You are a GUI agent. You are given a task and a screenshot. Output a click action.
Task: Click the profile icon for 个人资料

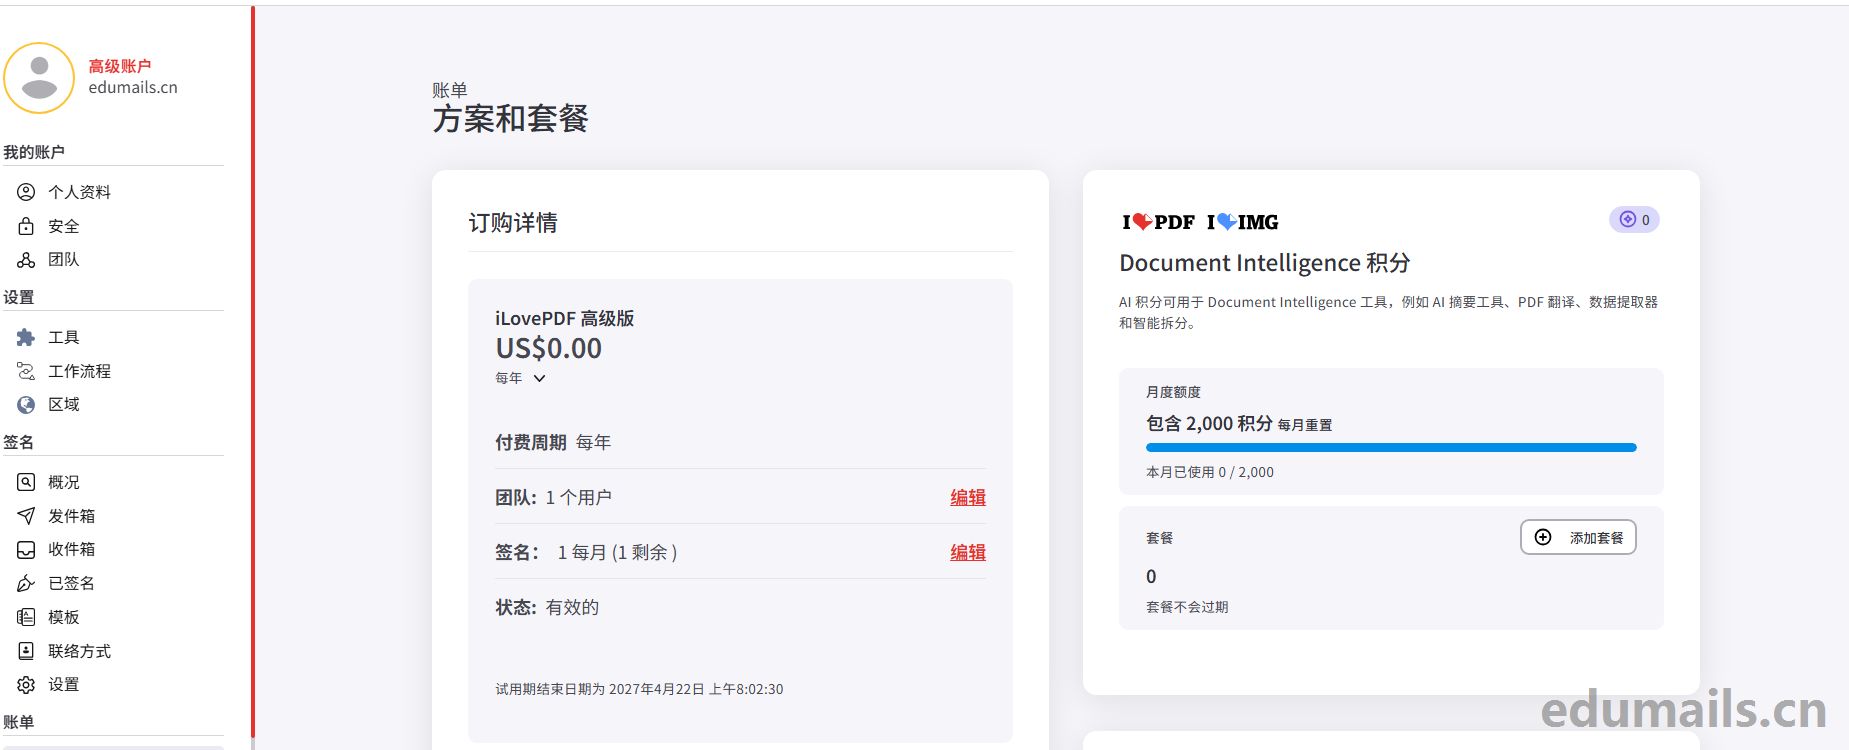26,192
